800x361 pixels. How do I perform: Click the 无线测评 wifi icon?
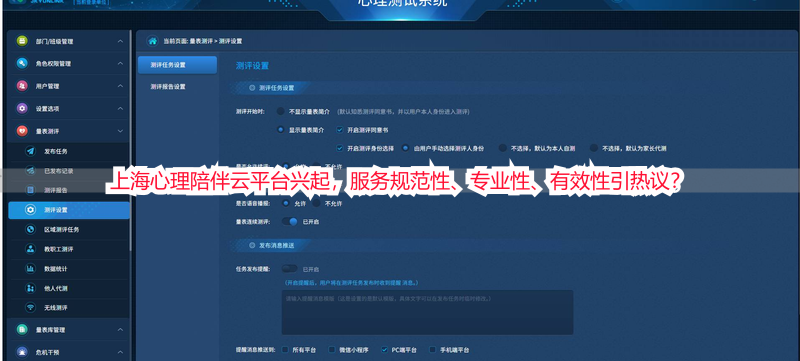(x=31, y=307)
